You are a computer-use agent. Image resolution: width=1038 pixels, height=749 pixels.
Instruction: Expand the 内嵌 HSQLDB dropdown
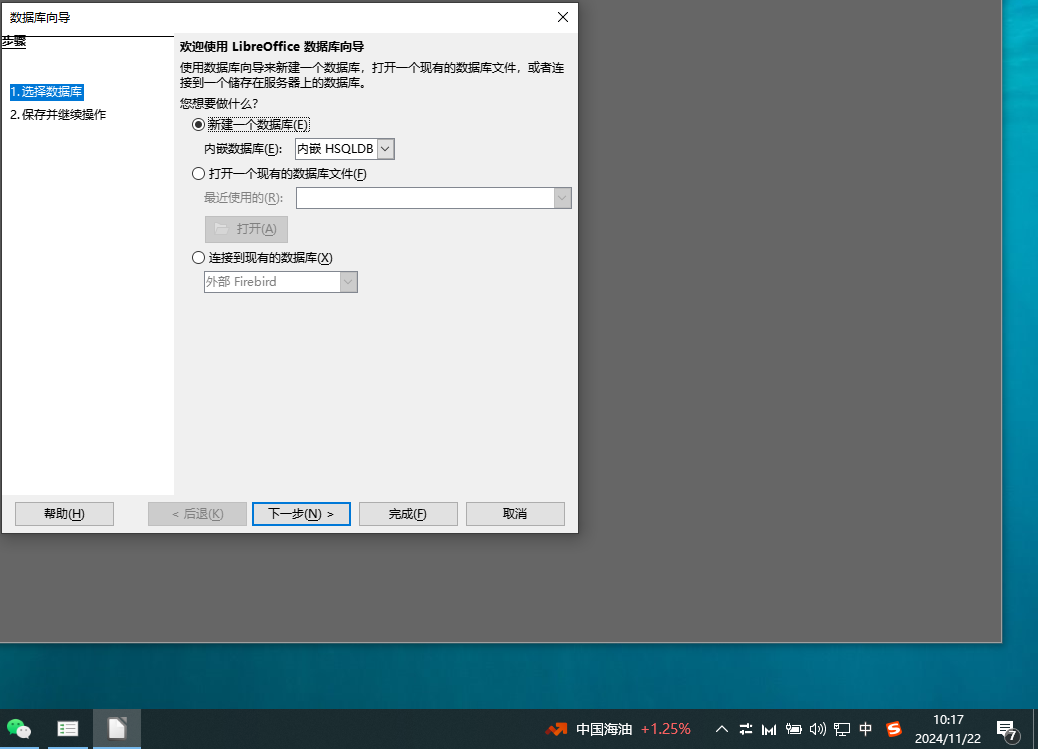pos(385,149)
